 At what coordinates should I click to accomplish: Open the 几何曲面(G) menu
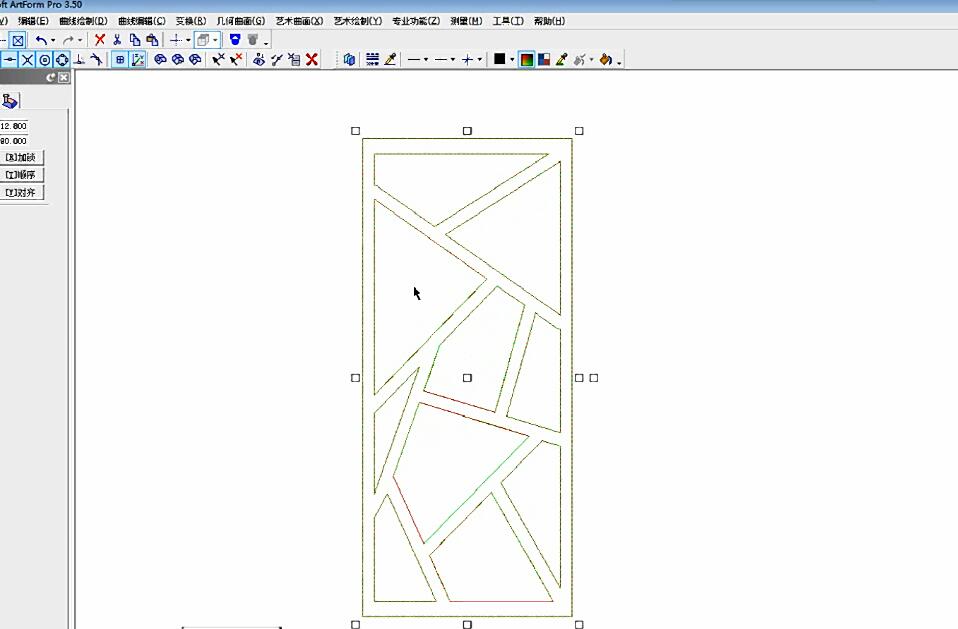click(241, 21)
